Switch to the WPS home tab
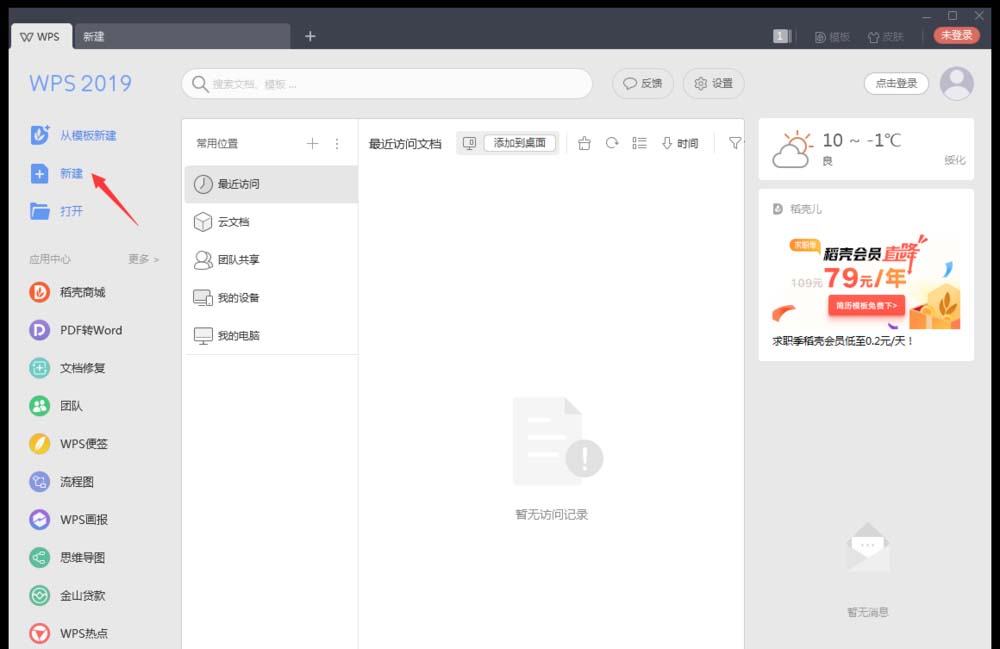Image resolution: width=1000 pixels, height=649 pixels. [40, 37]
